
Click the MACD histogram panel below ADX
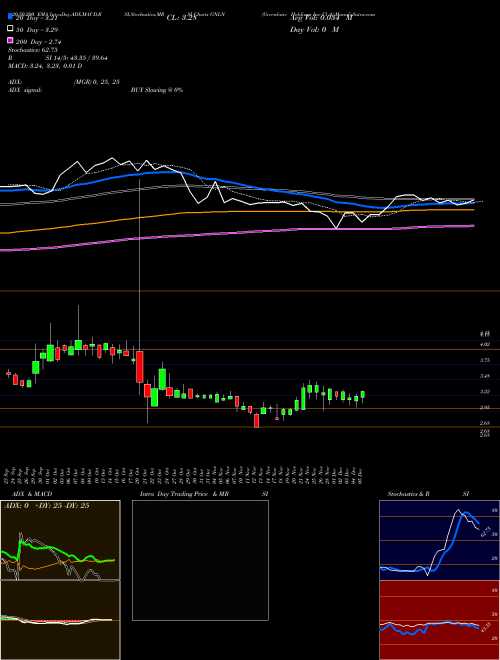tap(60, 620)
